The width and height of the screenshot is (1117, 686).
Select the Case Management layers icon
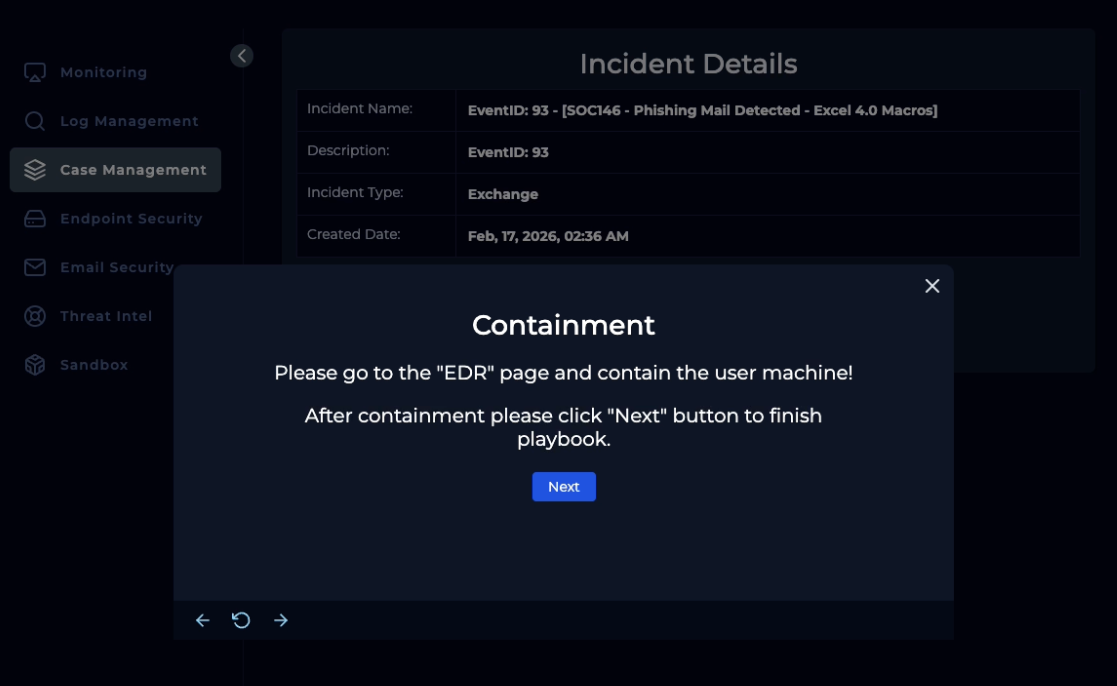tap(35, 170)
